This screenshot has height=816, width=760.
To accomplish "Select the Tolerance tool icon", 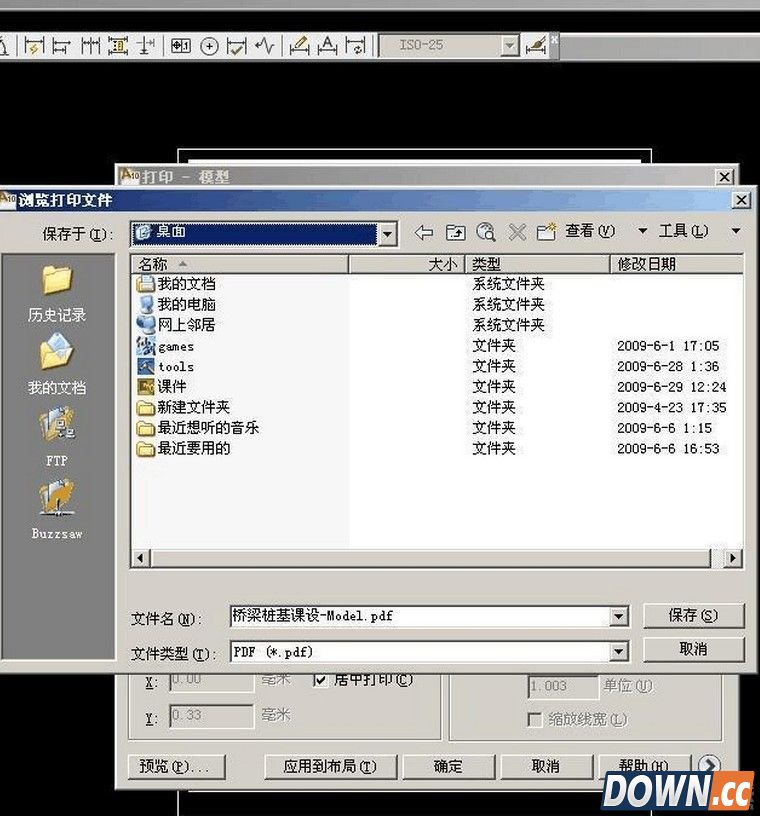I will tap(181, 46).
